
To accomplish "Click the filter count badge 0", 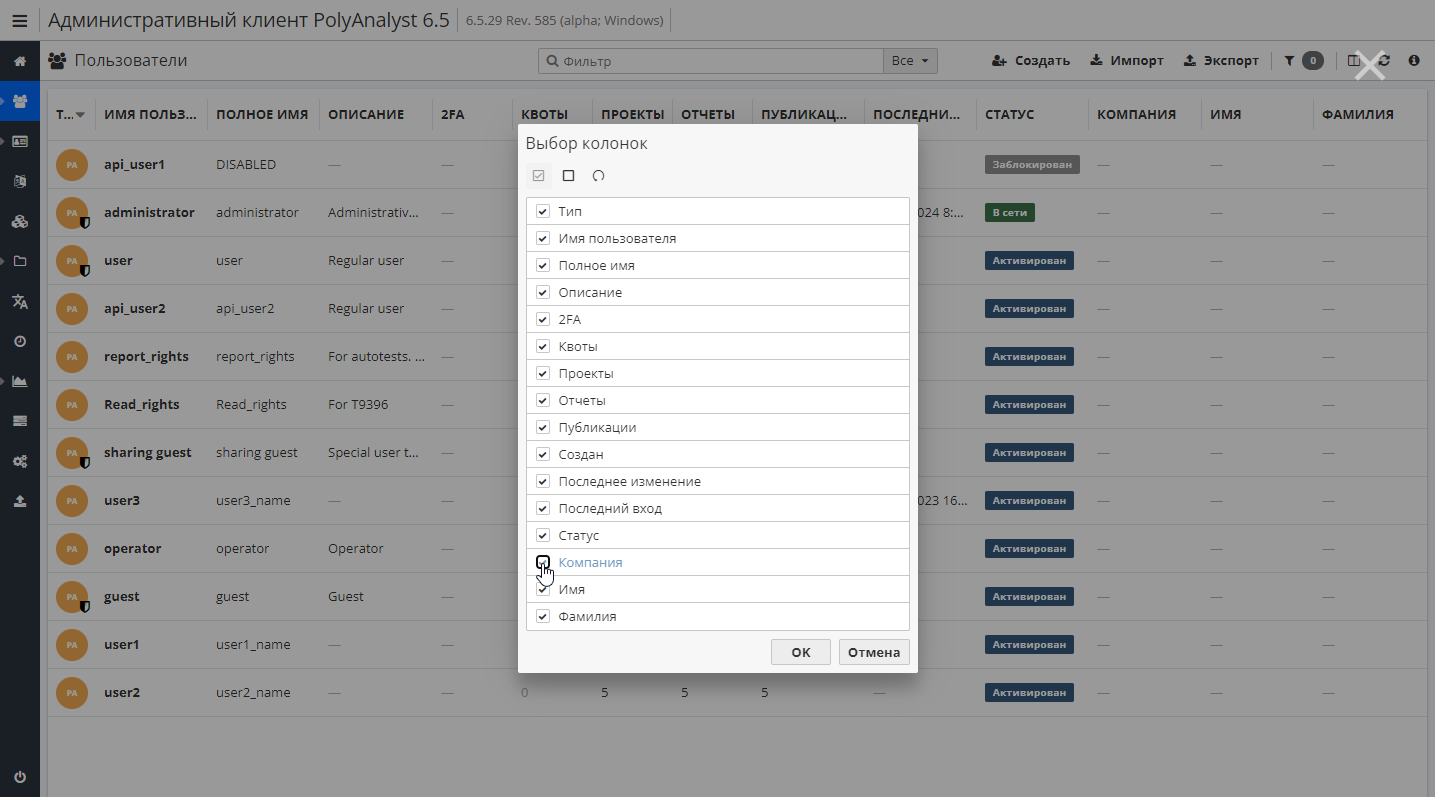I will click(1312, 61).
